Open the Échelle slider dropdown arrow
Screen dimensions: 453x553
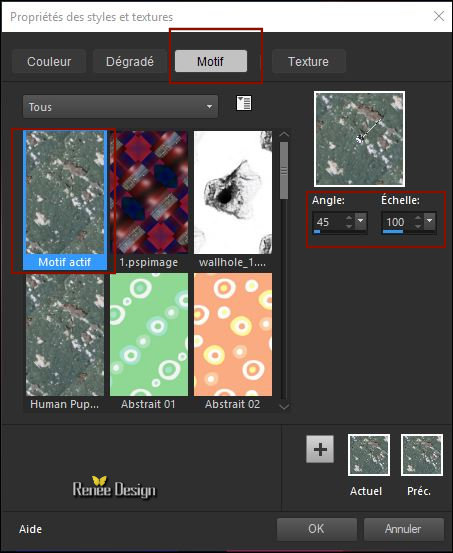pyautogui.click(x=430, y=221)
